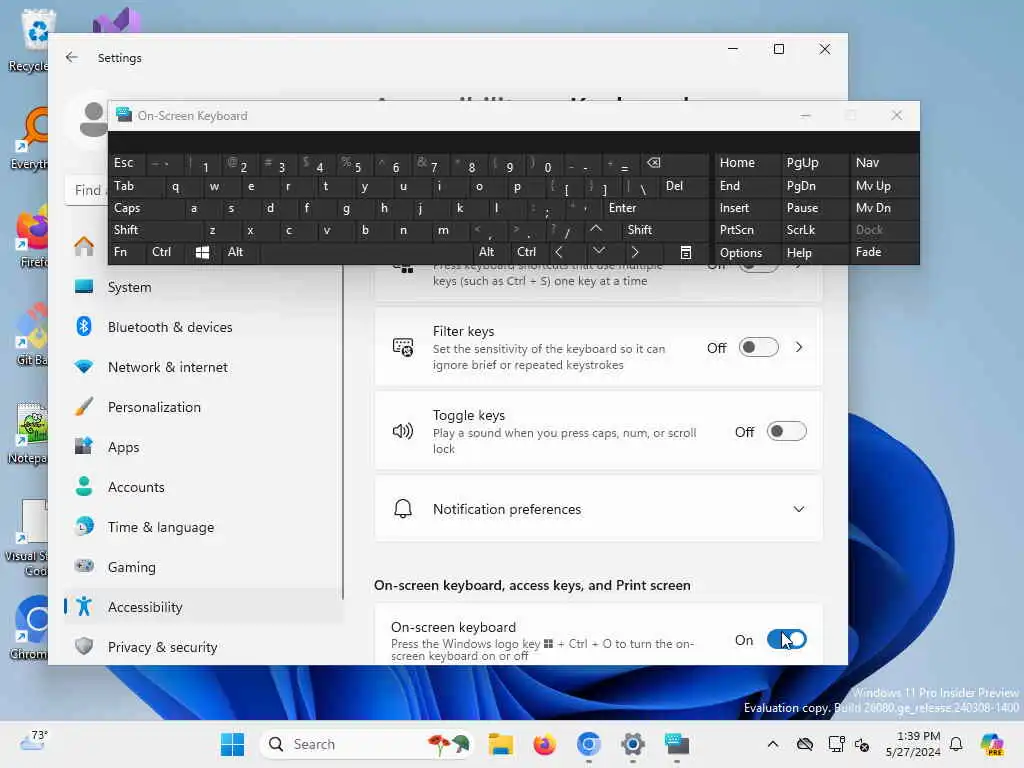Open the weather widget showing 73°
1024x768 pixels.
coord(34,743)
